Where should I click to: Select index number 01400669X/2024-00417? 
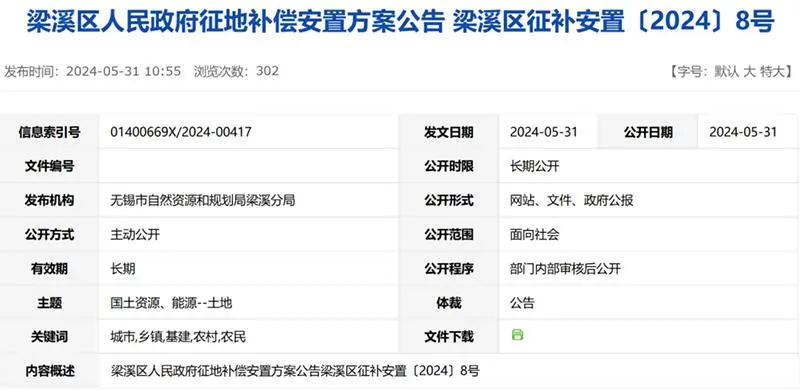(x=181, y=132)
